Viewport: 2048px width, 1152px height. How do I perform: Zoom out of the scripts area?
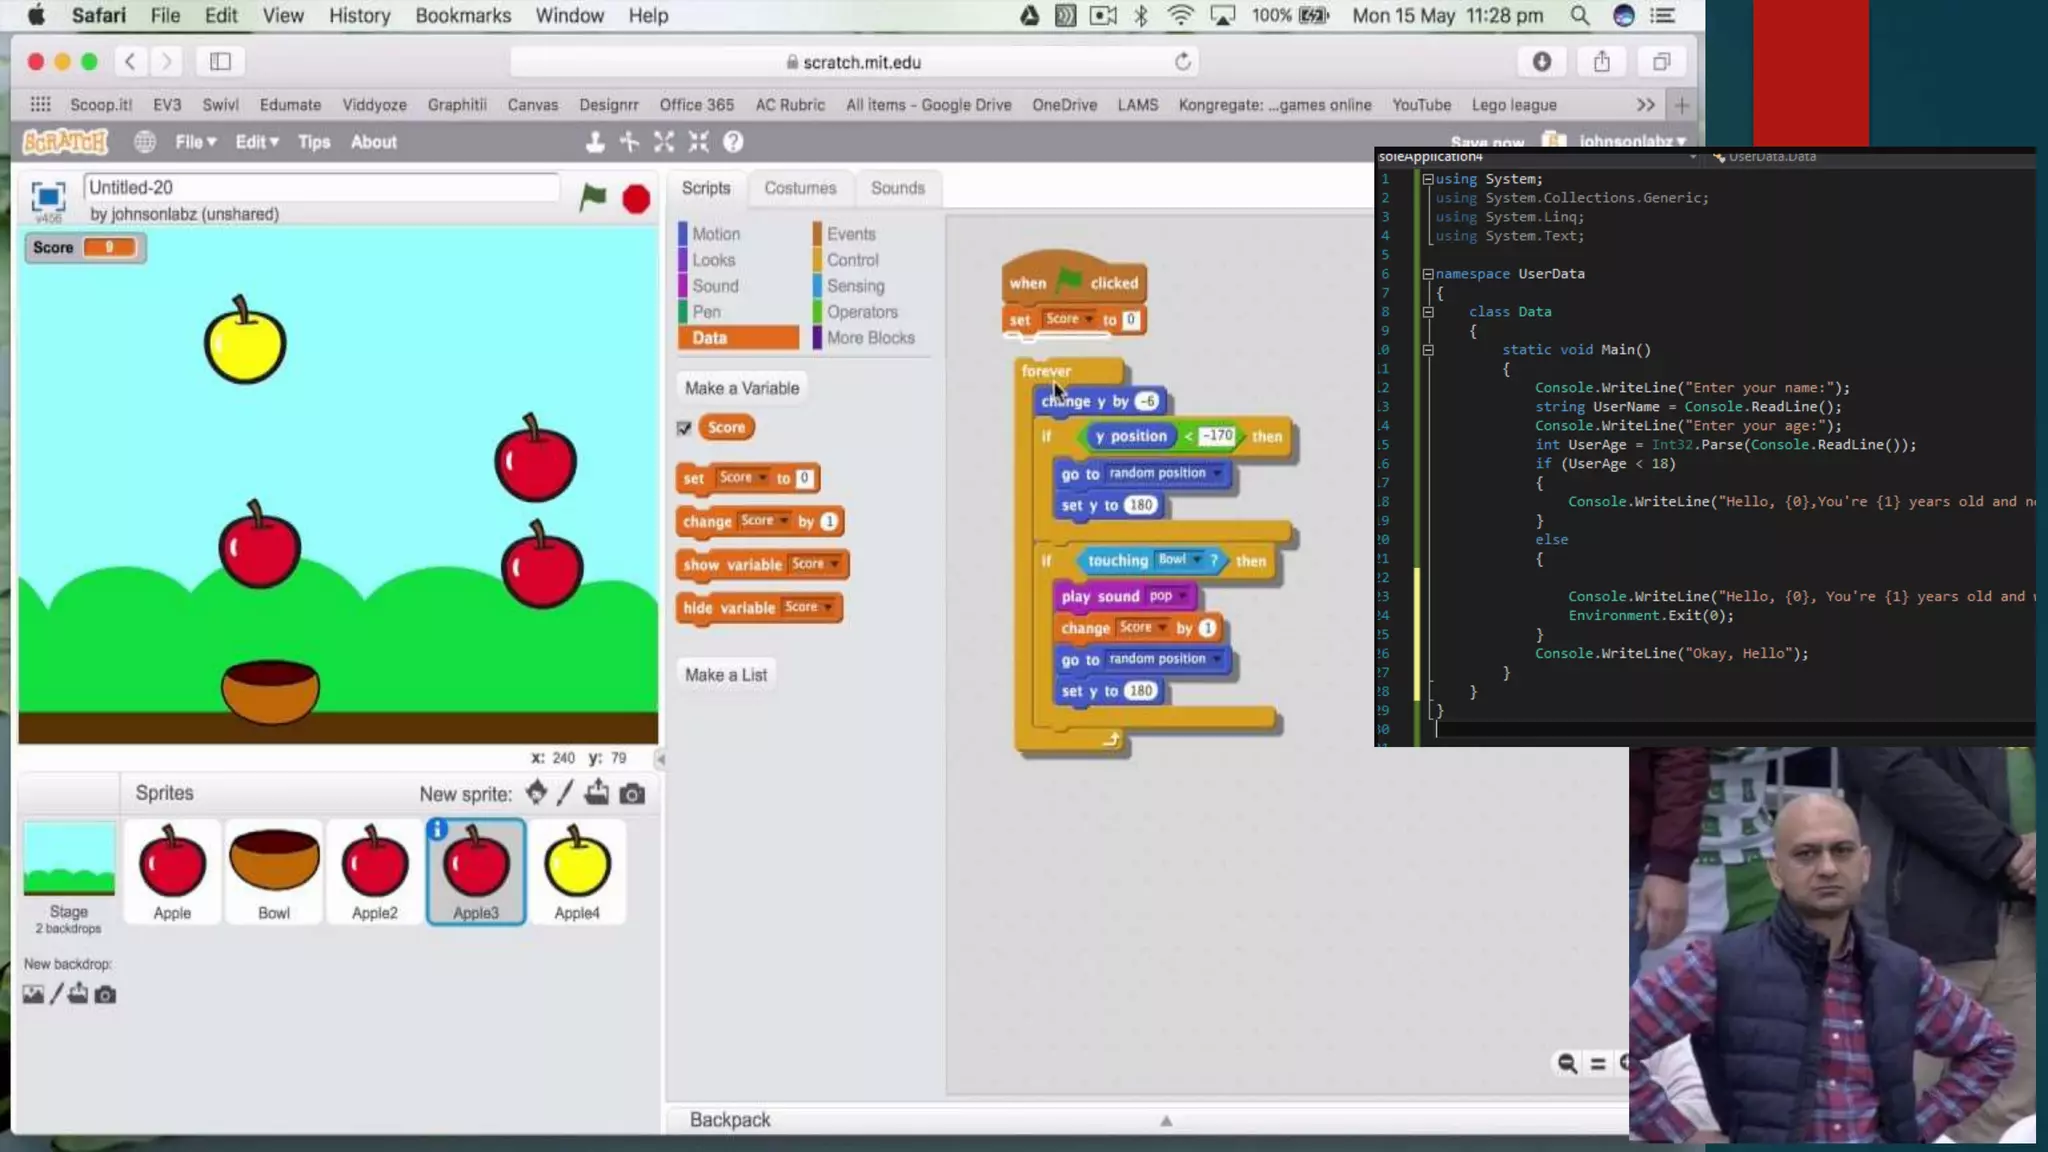click(x=1567, y=1063)
